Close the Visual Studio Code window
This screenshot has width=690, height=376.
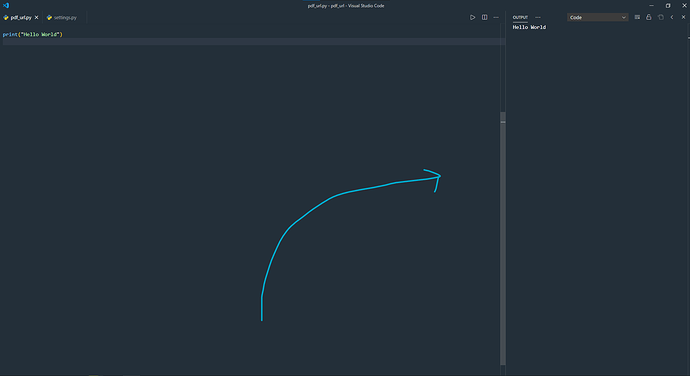[x=684, y=6]
